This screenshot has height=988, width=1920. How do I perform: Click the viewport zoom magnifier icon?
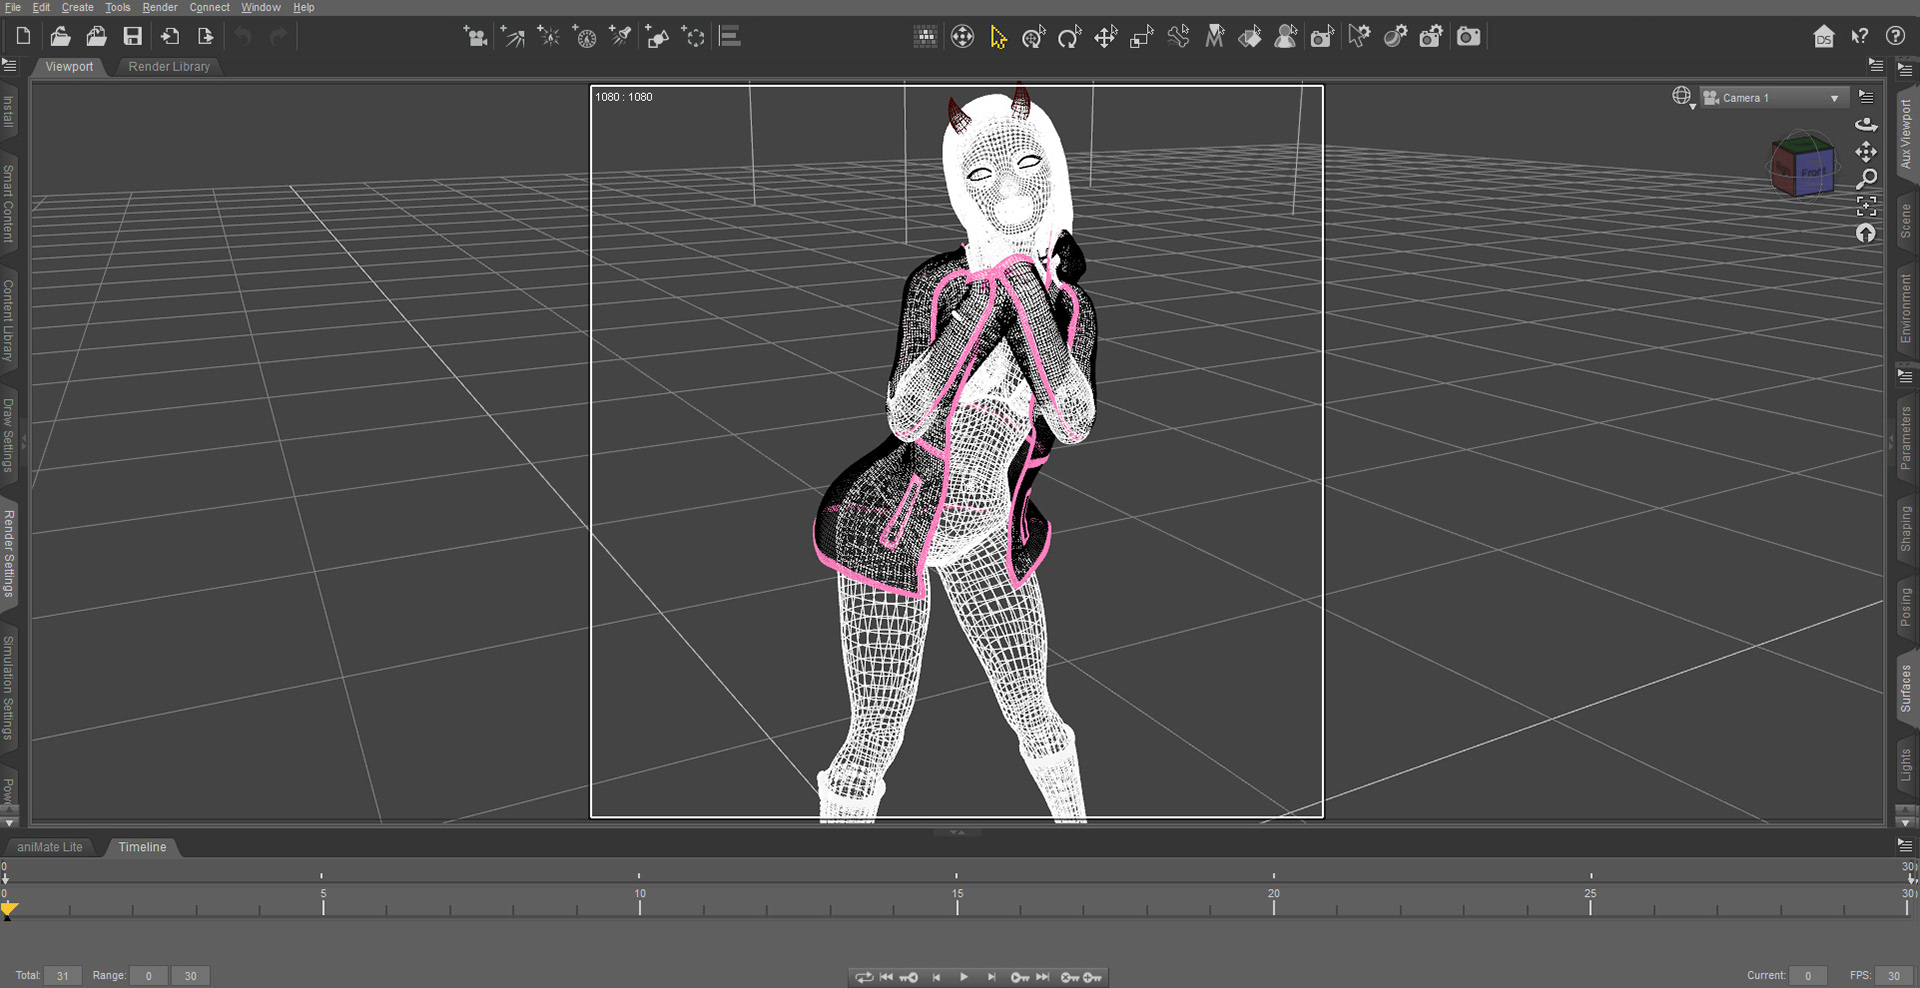pos(1866,179)
